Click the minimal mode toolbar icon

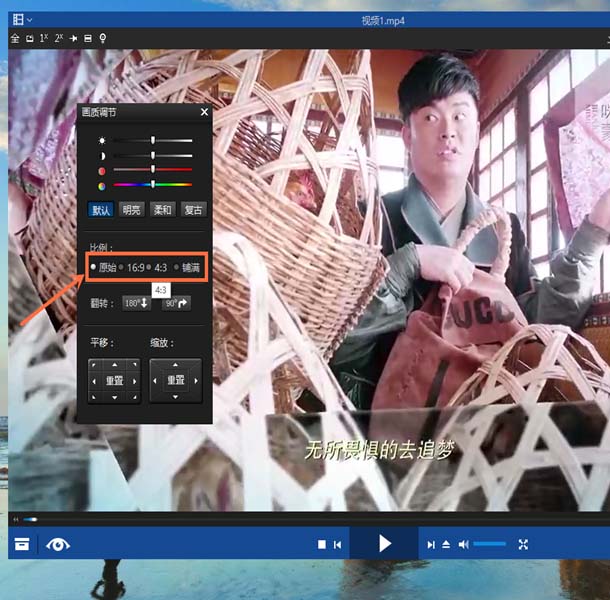pos(30,39)
